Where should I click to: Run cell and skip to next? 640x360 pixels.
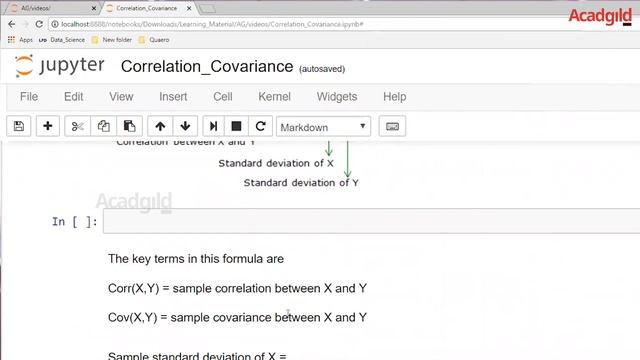point(213,126)
